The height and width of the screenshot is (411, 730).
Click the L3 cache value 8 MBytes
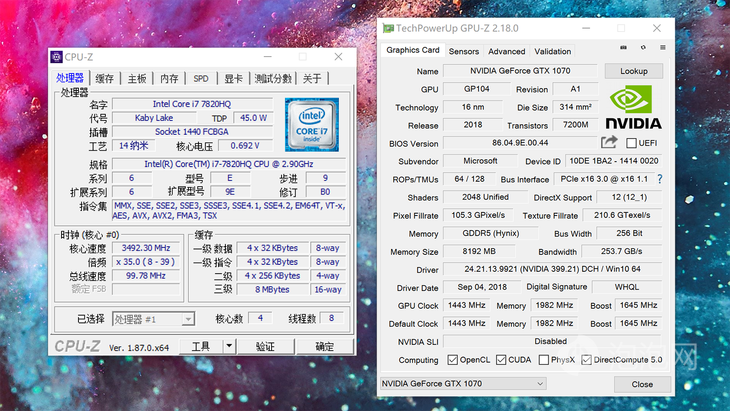tap(272, 290)
